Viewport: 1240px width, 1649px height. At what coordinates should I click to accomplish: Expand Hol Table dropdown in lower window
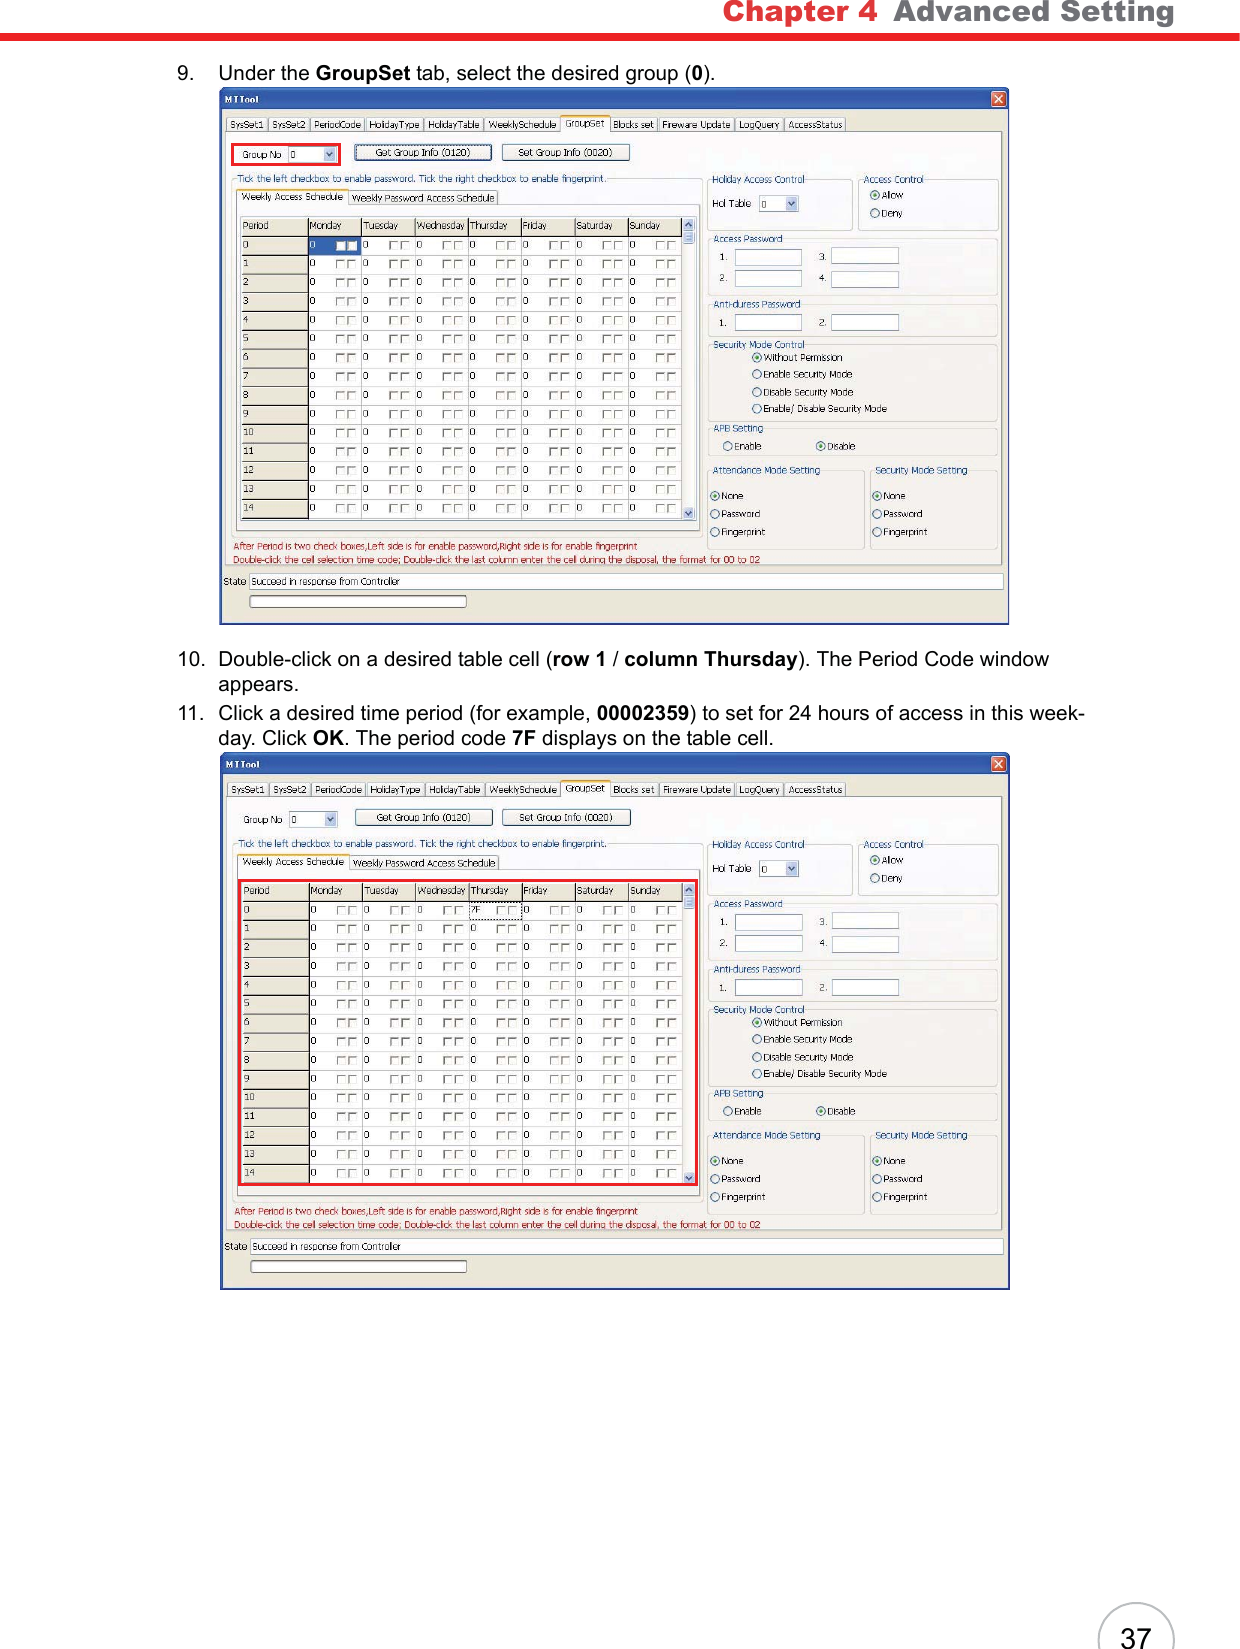(792, 869)
